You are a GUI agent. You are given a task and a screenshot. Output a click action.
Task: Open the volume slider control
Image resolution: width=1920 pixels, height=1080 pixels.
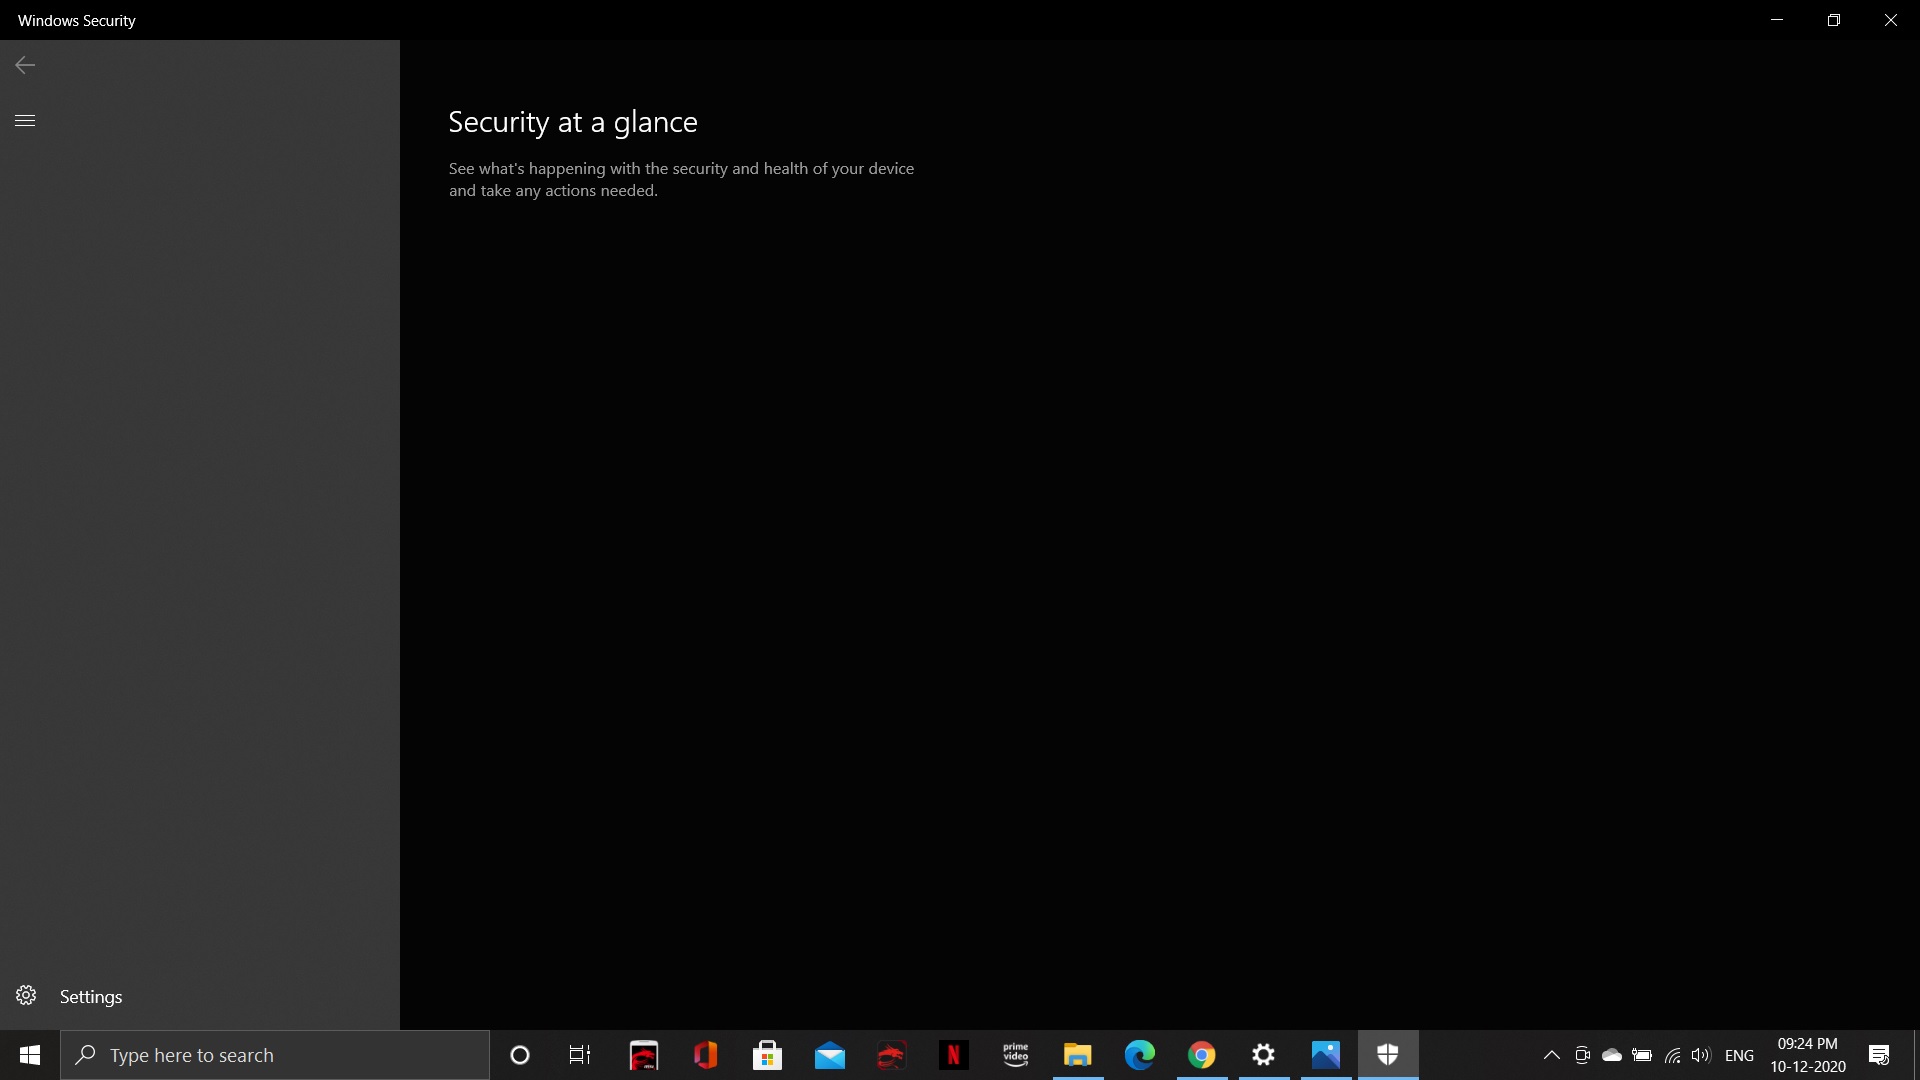1701,1055
